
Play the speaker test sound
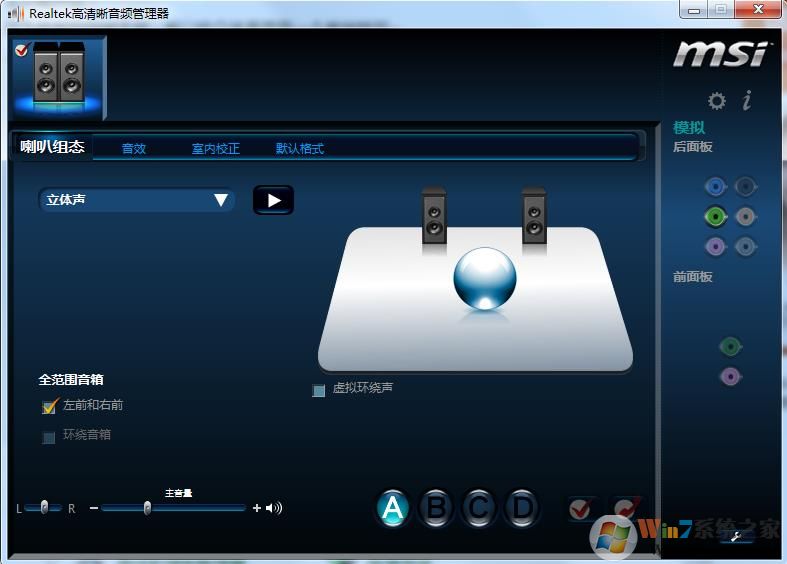click(x=273, y=200)
